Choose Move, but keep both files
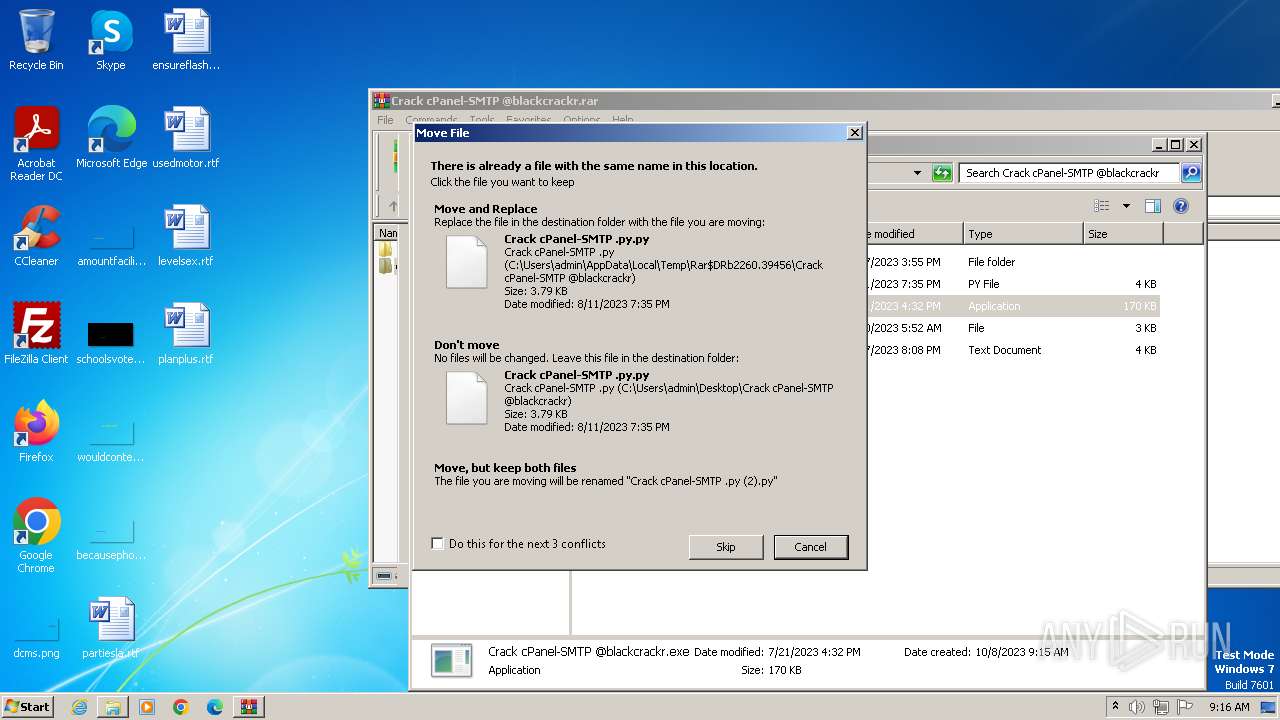Screen dimensions: 1280x720 tap(638, 474)
